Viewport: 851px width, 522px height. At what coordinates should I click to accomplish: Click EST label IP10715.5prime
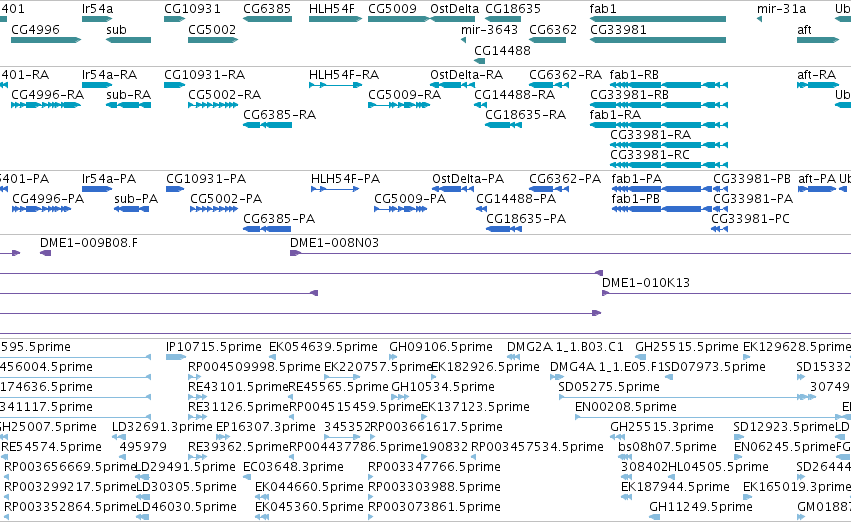click(214, 347)
